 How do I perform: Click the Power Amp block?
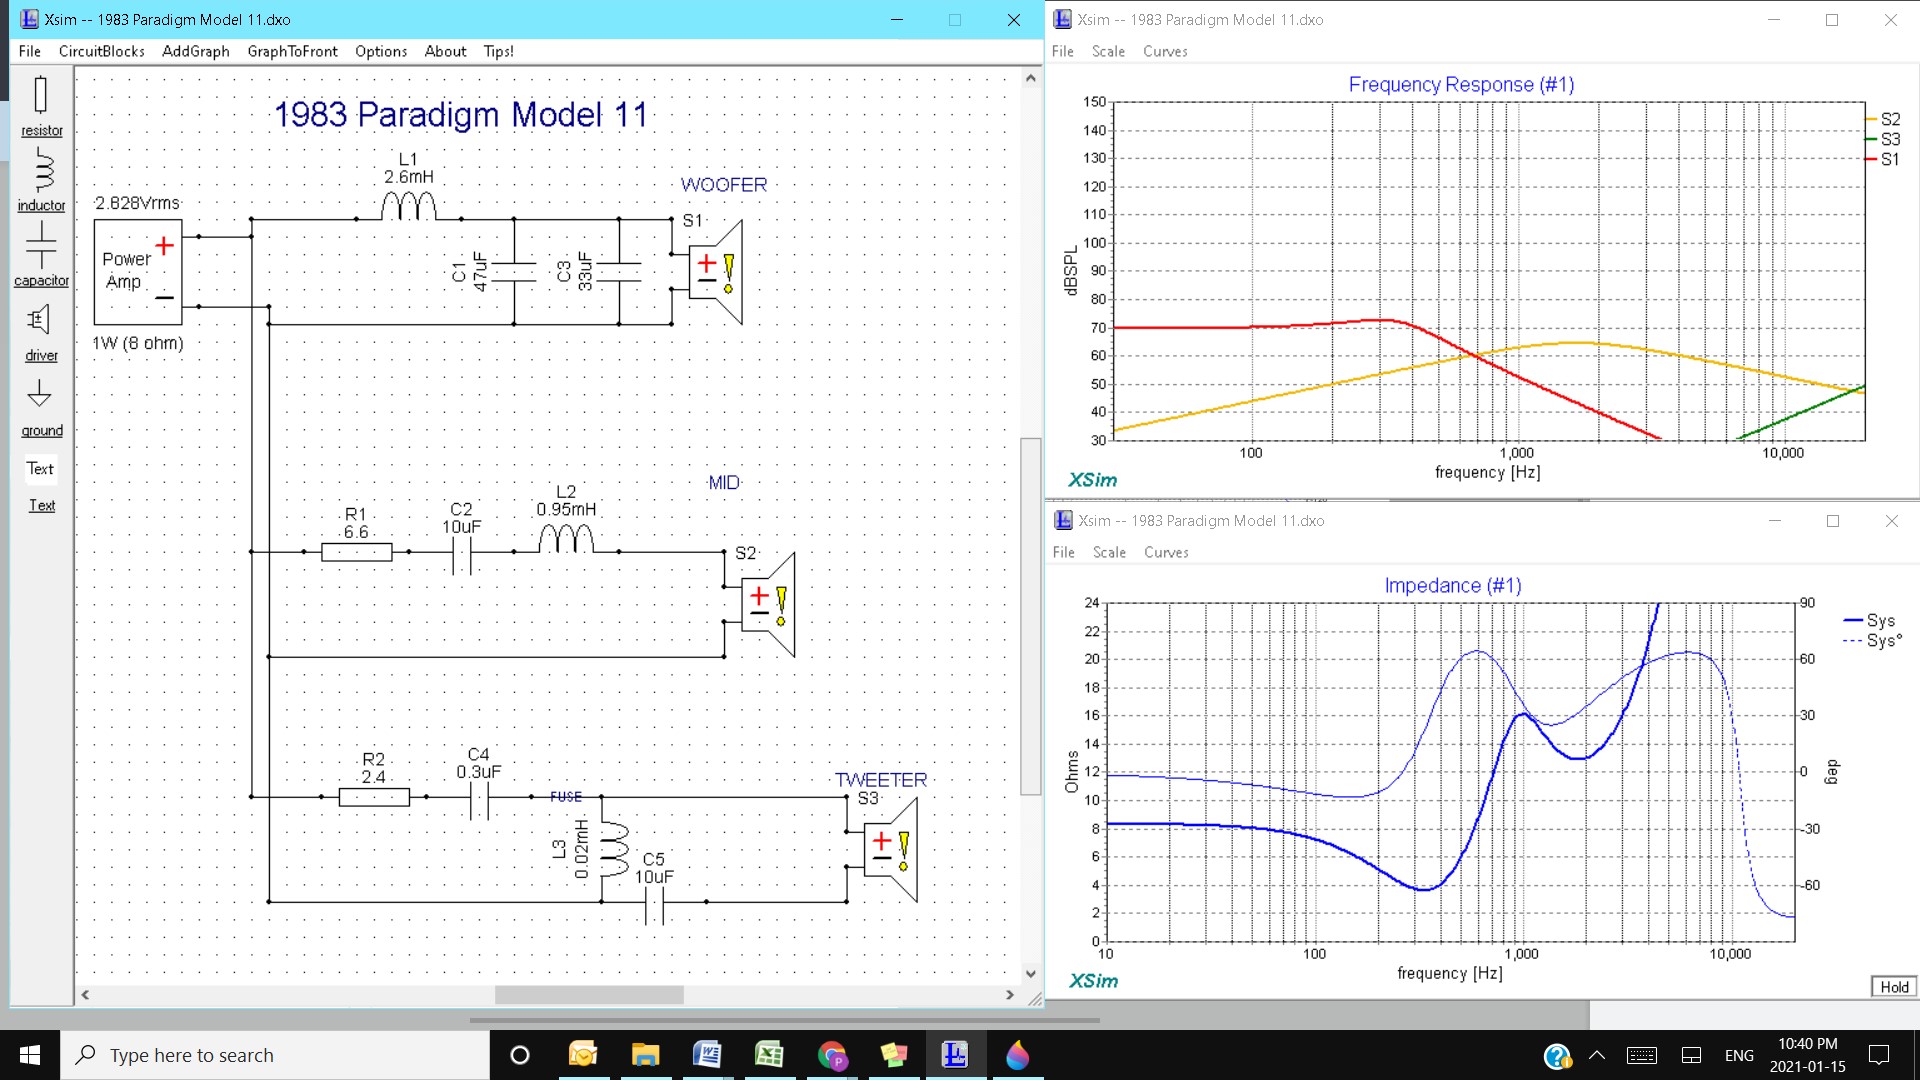click(138, 271)
